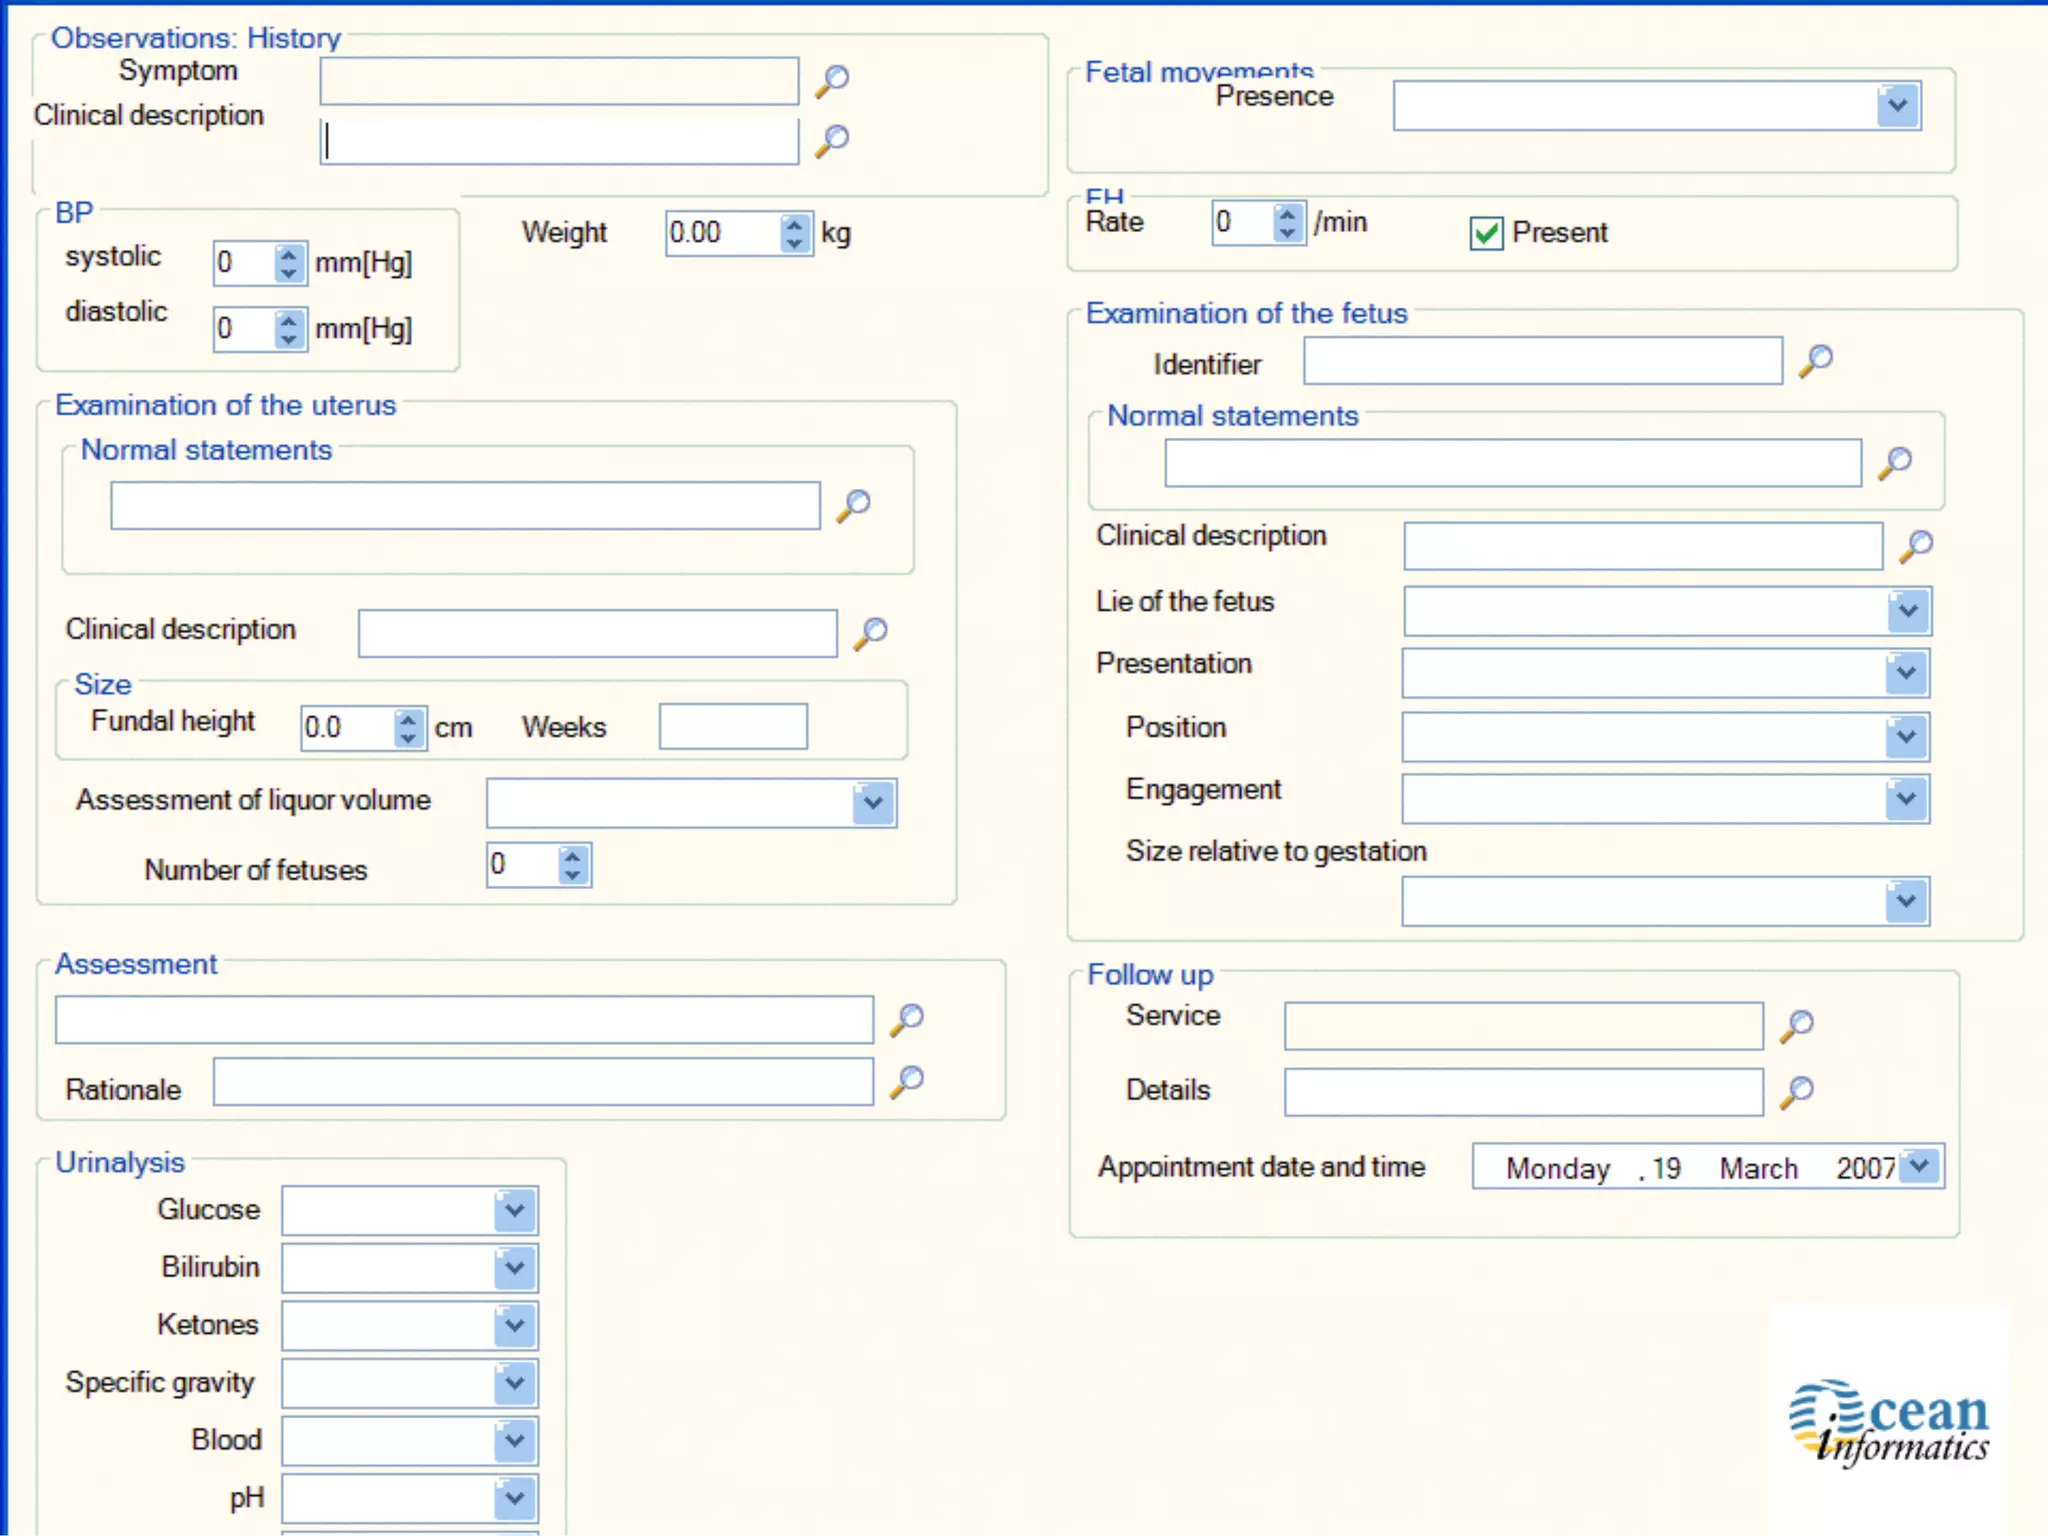2048x1536 pixels.
Task: Open lookup for History Clinical description
Action: [832, 140]
